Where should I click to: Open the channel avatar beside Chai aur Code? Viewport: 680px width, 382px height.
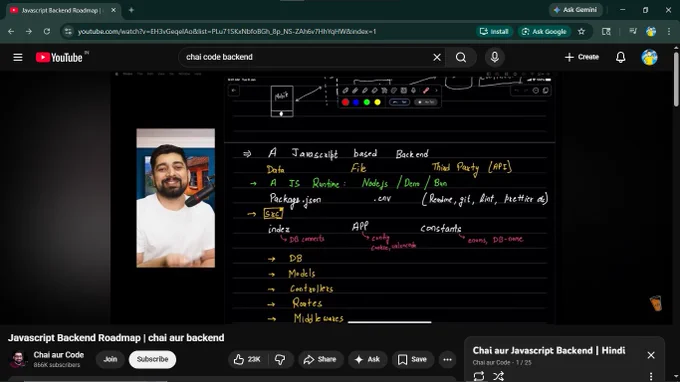[18, 359]
